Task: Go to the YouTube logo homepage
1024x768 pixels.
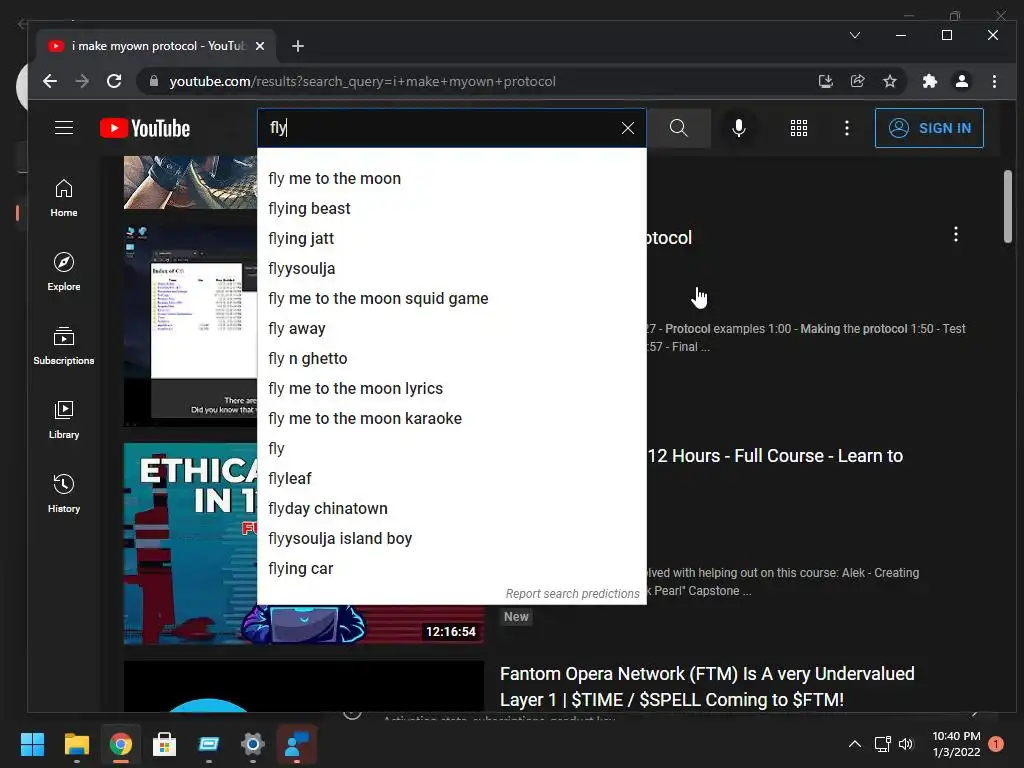Action: point(145,128)
